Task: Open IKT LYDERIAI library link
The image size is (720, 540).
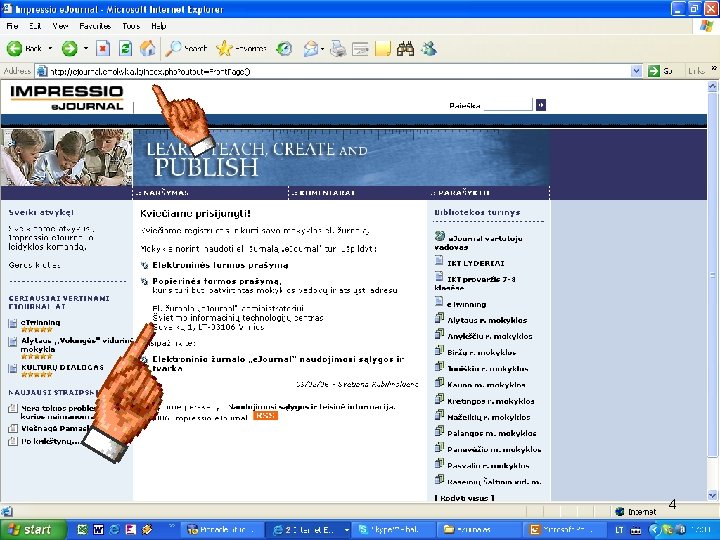Action: click(x=476, y=264)
